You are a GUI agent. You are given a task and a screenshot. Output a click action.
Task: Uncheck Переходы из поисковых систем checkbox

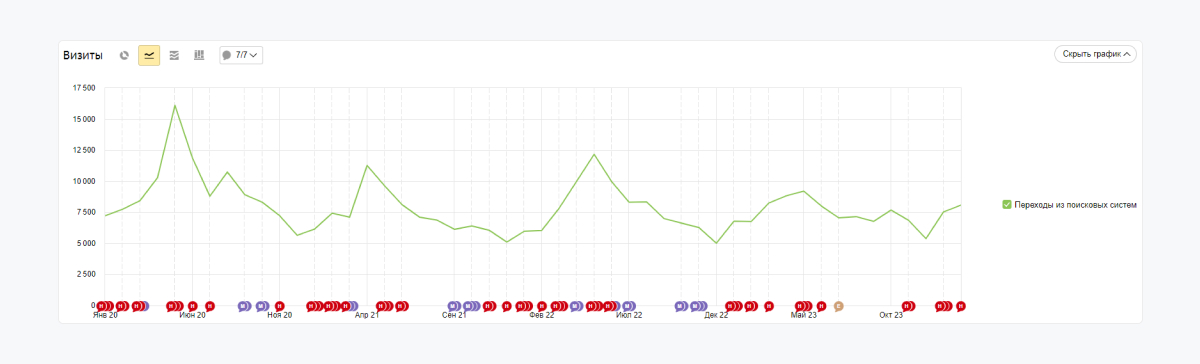click(x=1007, y=204)
